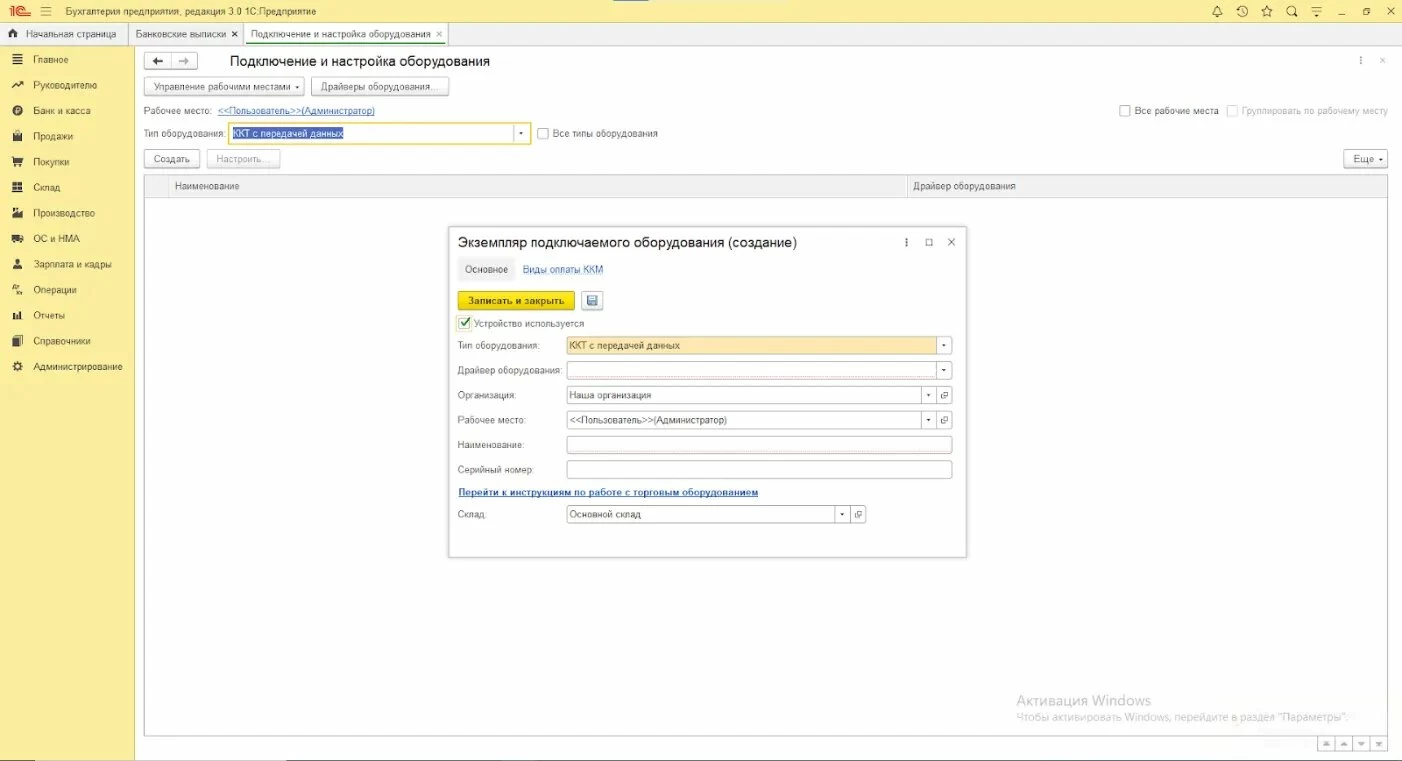Open the Банковские выписки tab
1402x761 pixels.
[x=181, y=34]
